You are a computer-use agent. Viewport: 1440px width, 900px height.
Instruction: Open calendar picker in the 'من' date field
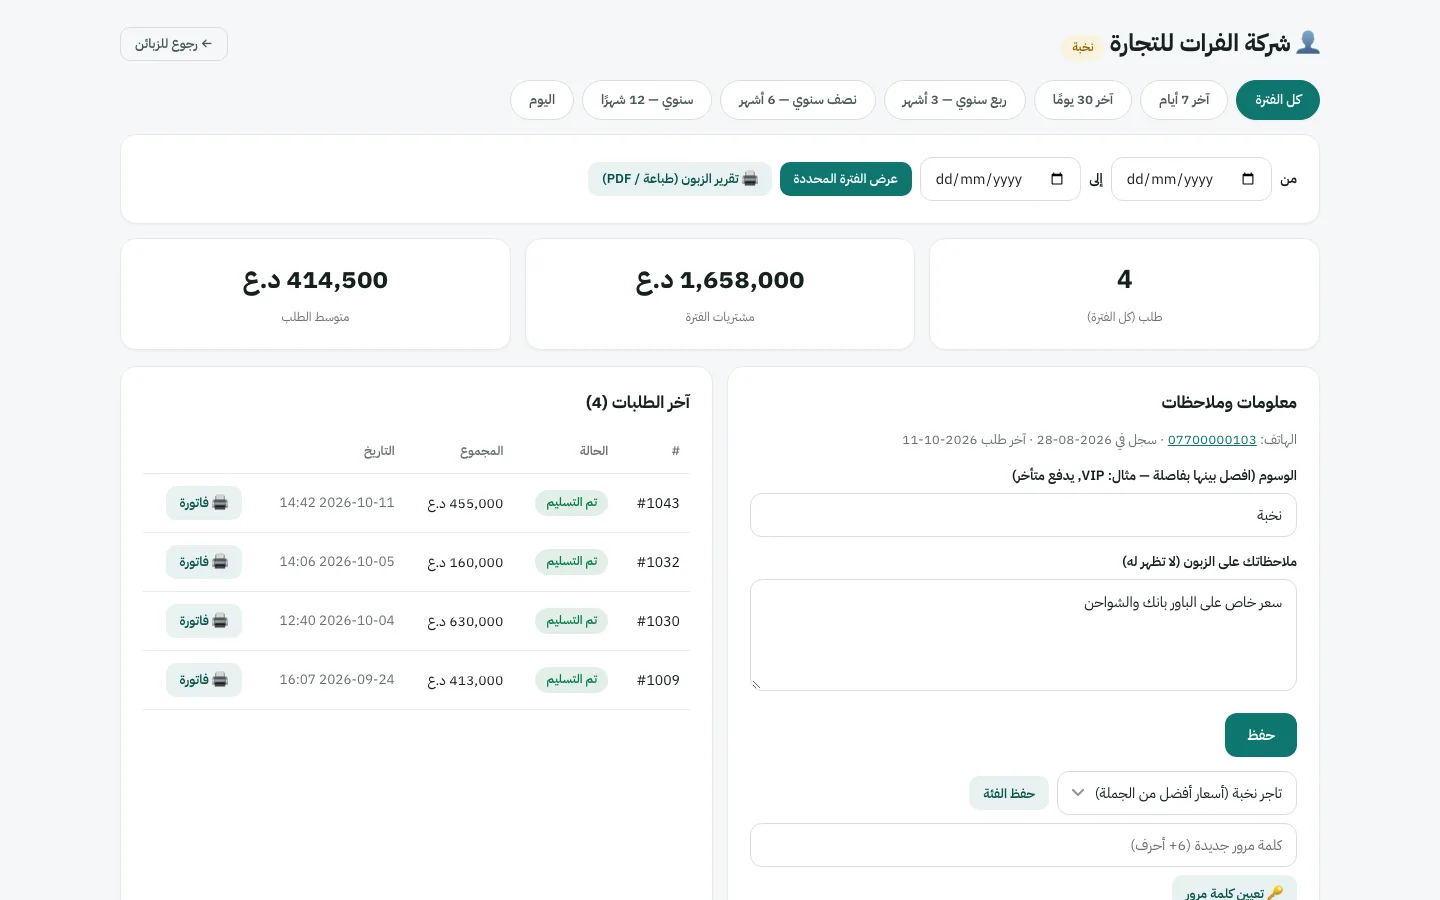coord(1247,179)
